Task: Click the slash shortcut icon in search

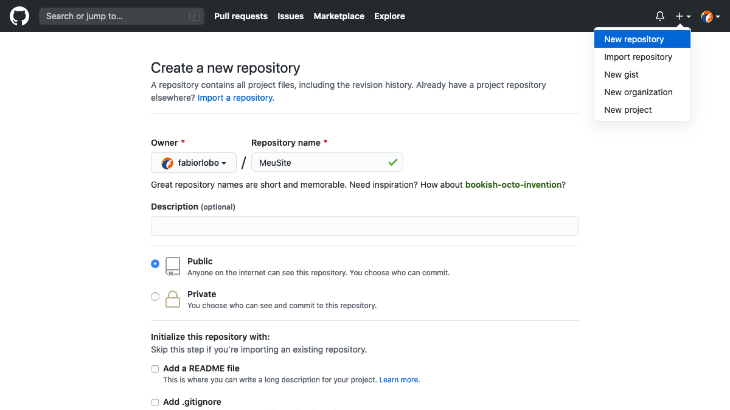Action: [194, 16]
